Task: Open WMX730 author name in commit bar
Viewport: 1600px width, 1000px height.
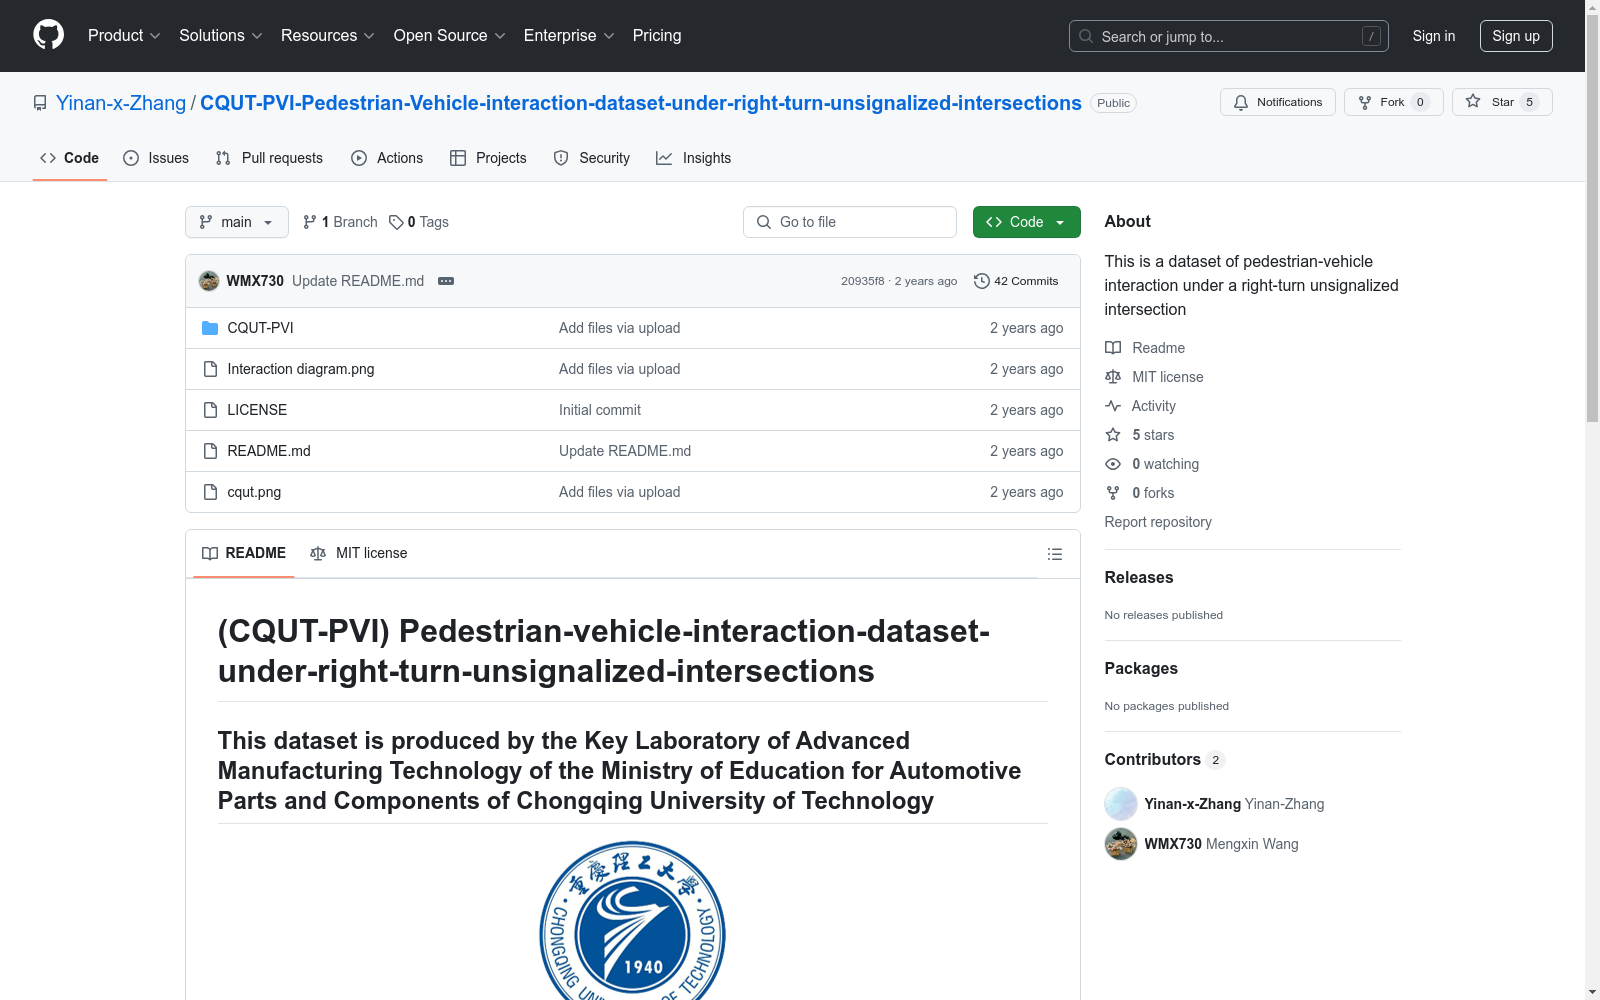Action: coord(255,281)
